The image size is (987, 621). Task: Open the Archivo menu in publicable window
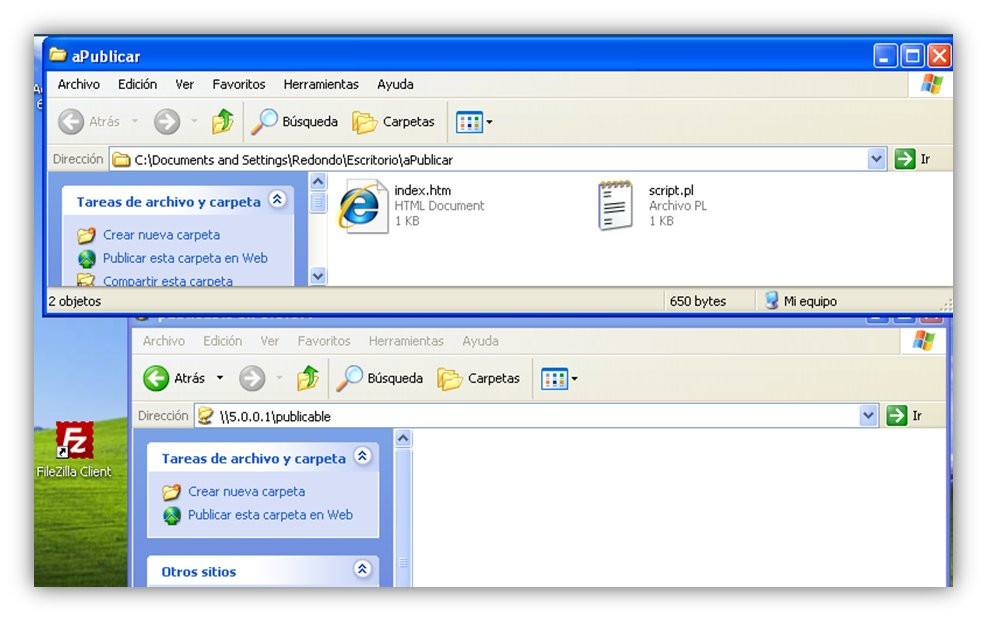point(164,341)
